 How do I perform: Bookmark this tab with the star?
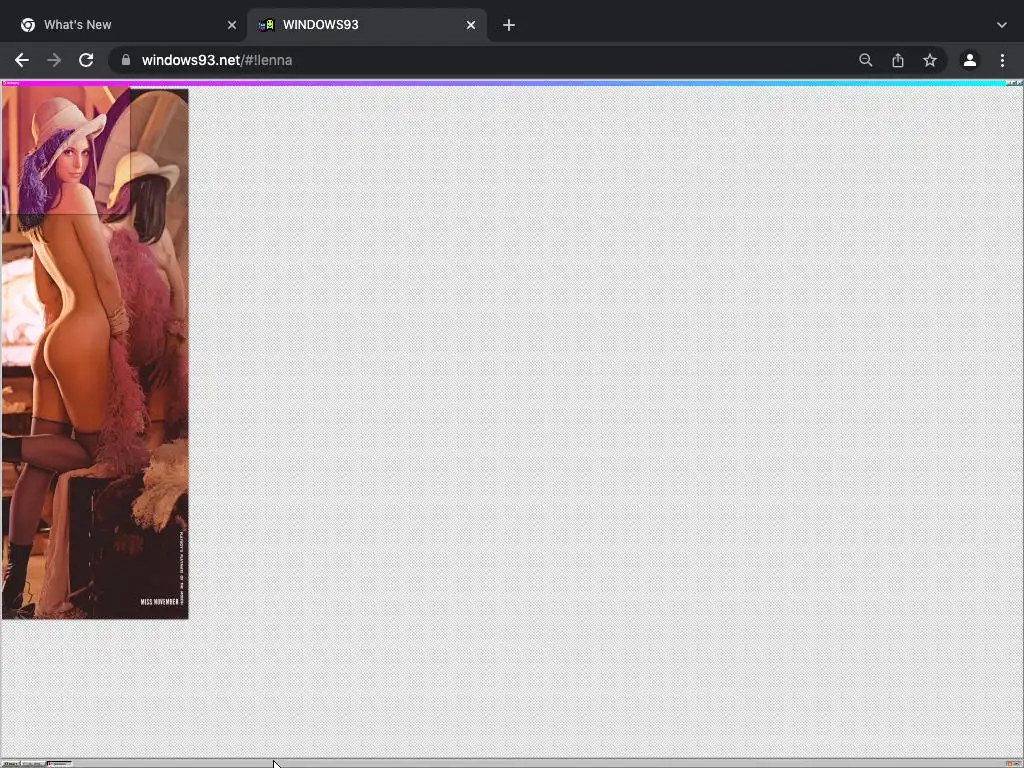(930, 60)
